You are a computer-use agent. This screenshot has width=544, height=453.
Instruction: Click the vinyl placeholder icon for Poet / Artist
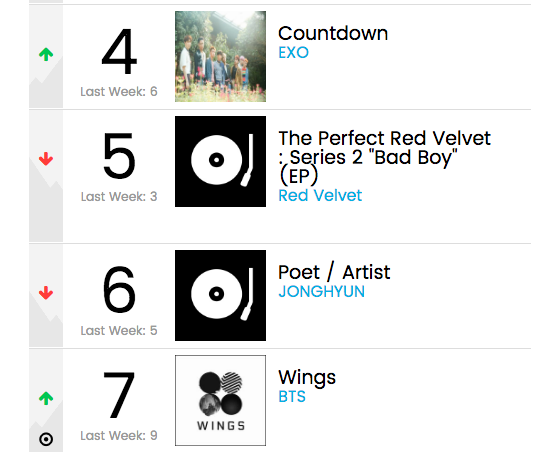click(220, 295)
